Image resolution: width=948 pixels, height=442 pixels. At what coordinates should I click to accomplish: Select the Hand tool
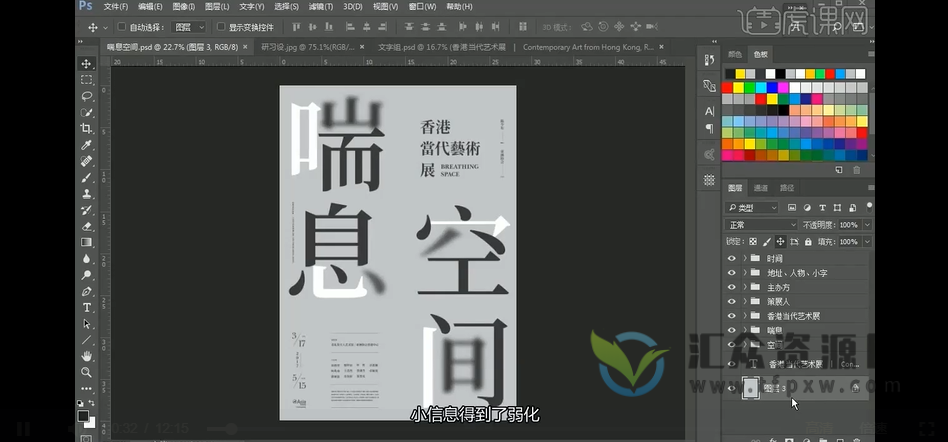point(86,356)
